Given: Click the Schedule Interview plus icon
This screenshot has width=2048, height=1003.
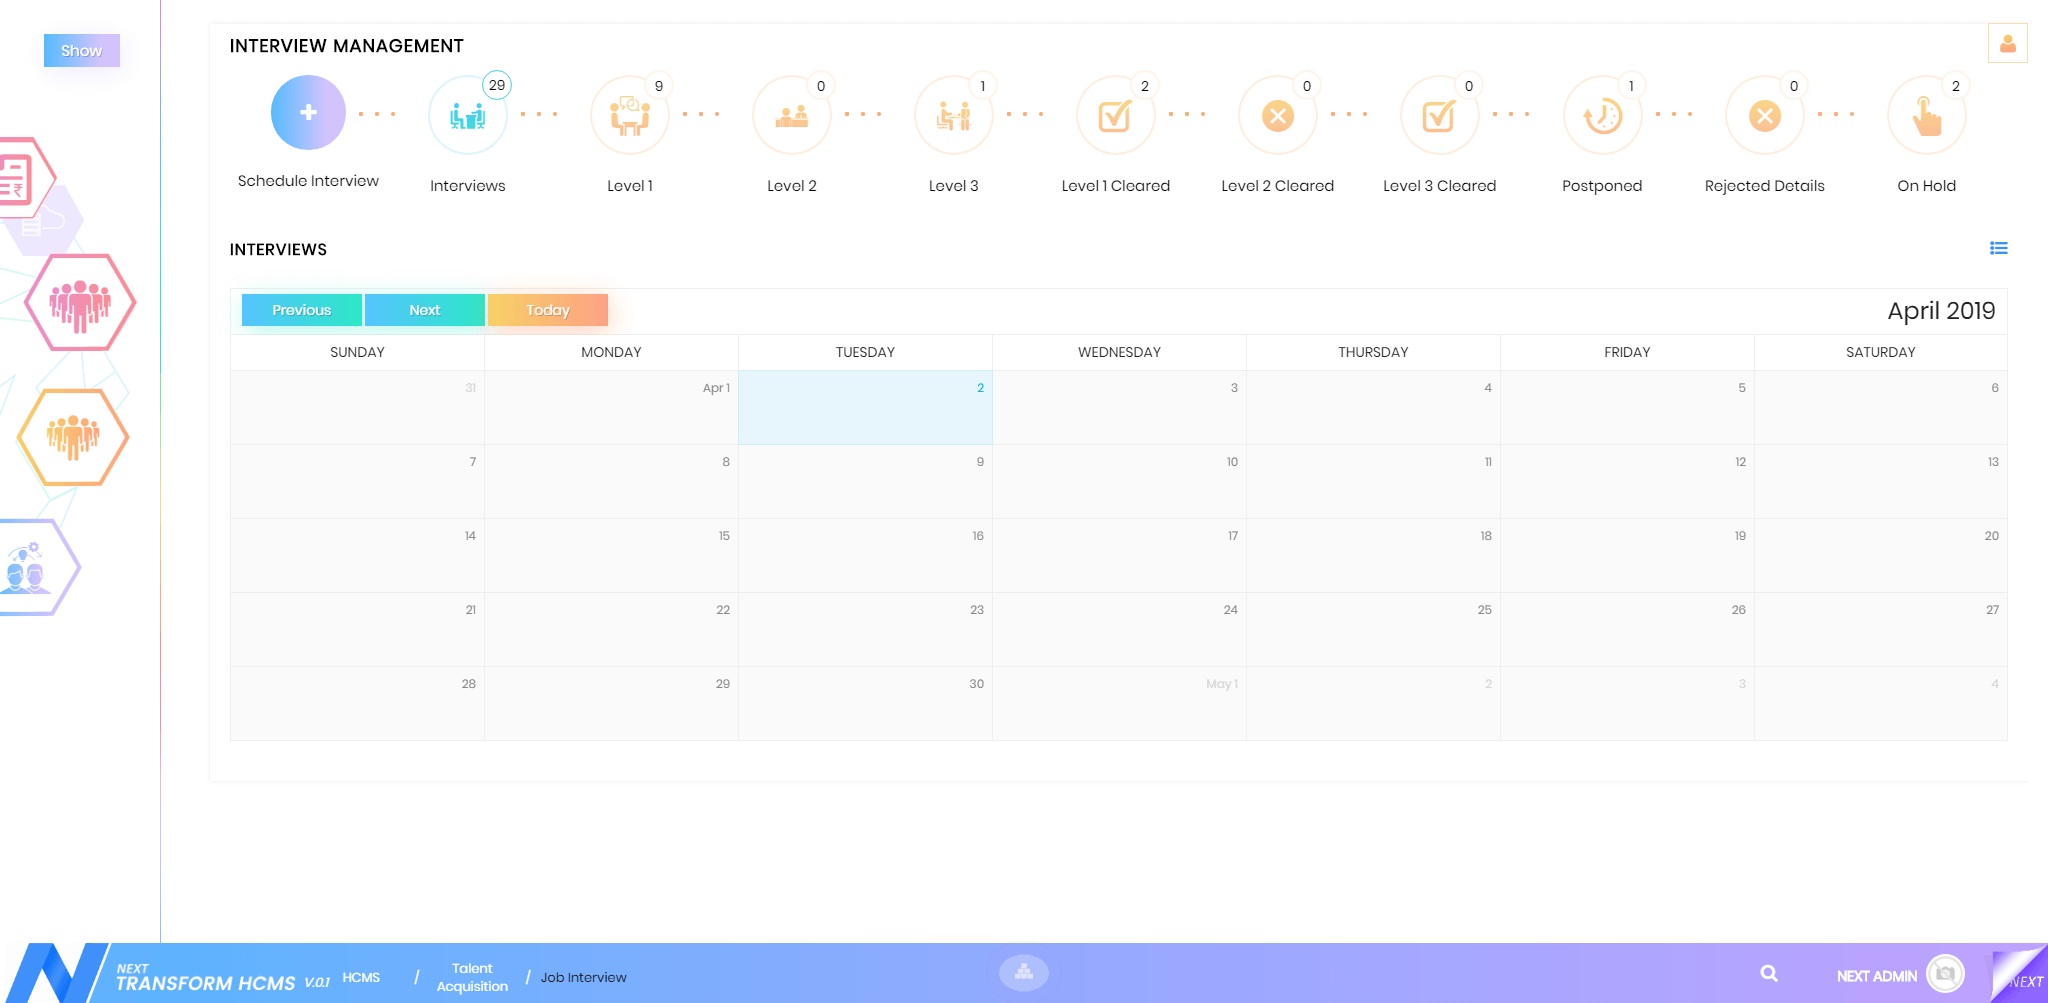Looking at the screenshot, I should (308, 114).
